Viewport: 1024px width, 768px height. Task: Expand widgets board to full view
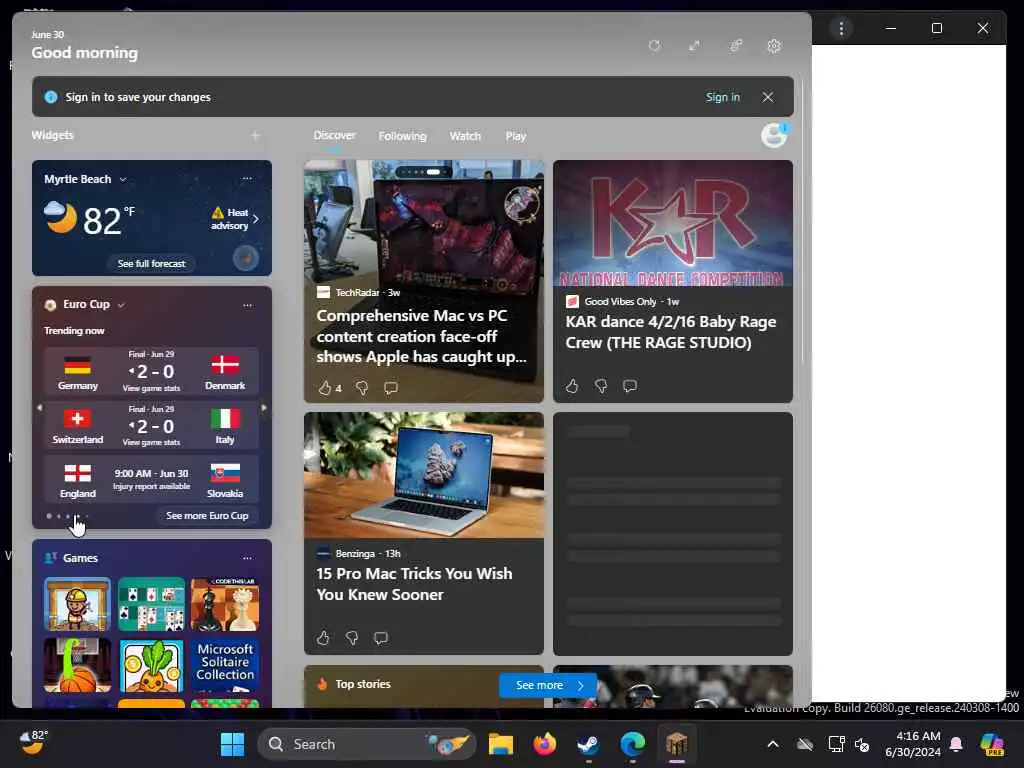(x=694, y=46)
